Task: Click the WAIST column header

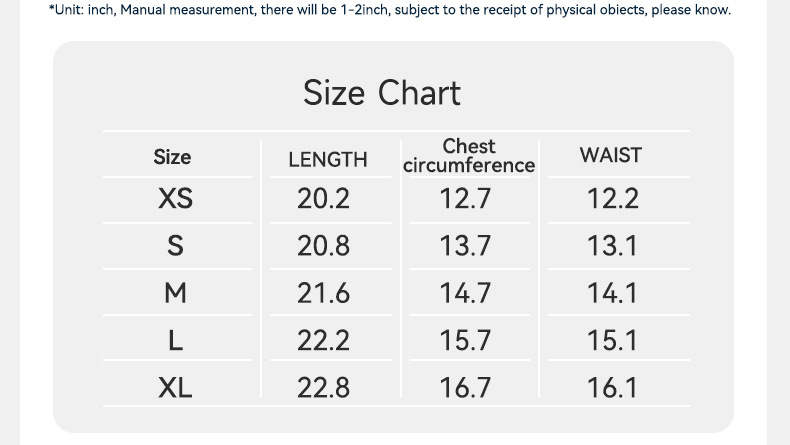Action: [610, 155]
